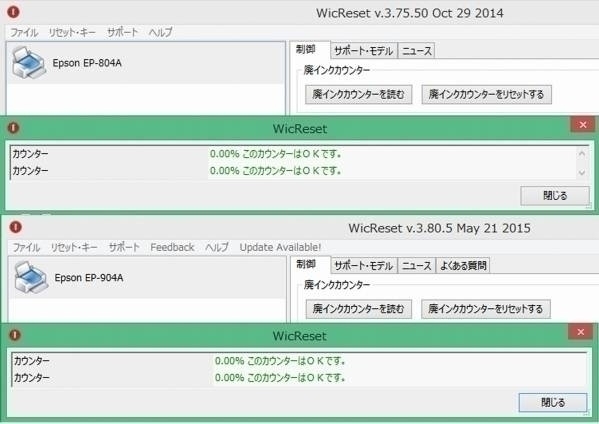Viewport: 599px width, 424px height.
Task: Click the upper WicReset dialog's title bar icon
Action: (x=13, y=127)
